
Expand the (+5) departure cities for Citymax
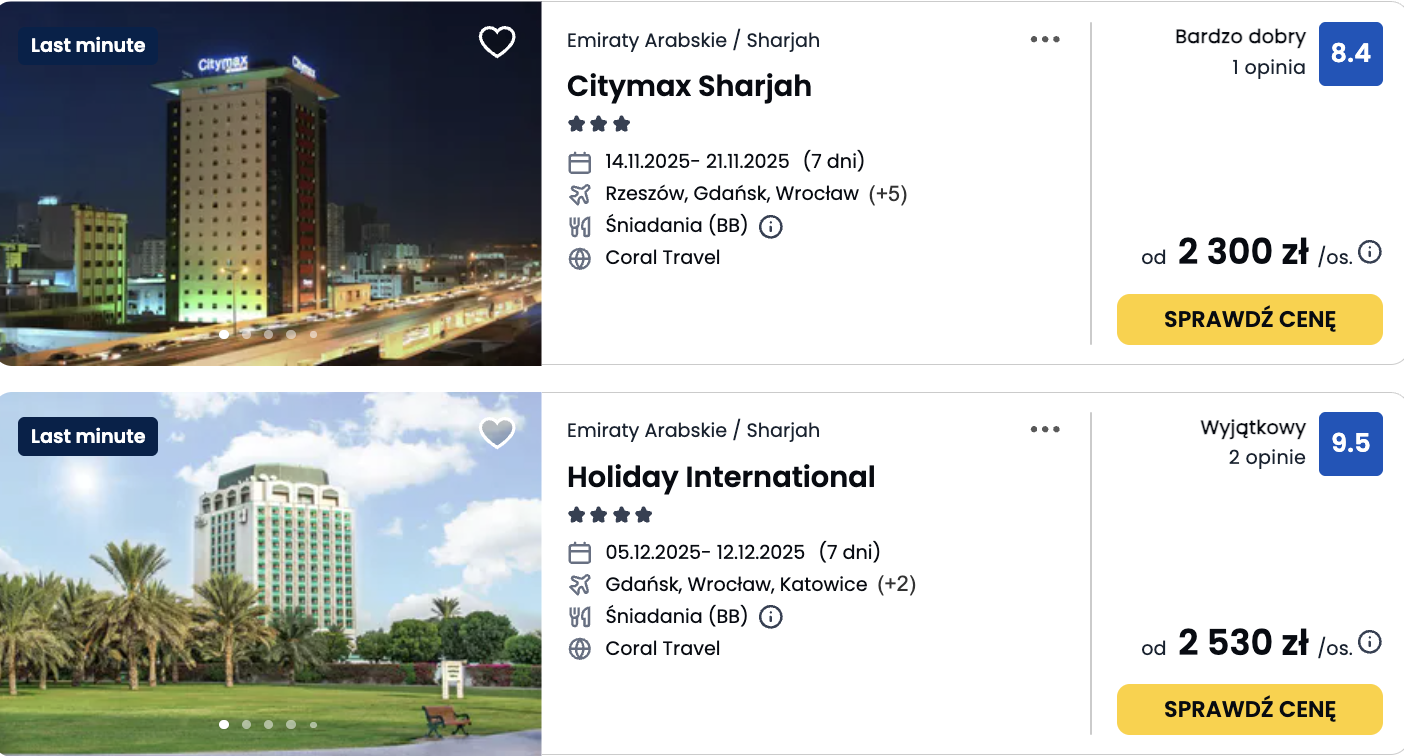(x=889, y=194)
